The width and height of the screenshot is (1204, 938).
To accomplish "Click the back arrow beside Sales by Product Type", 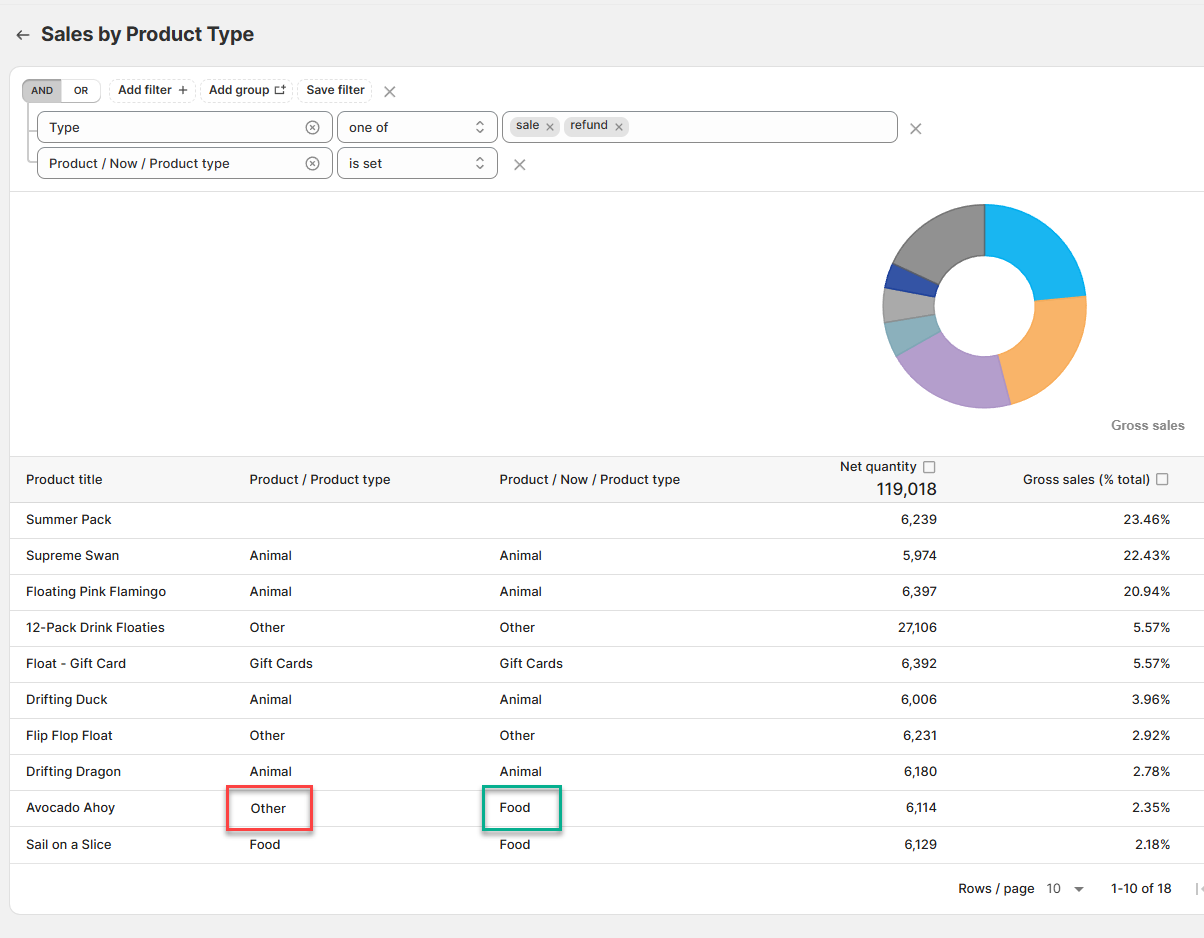I will point(22,35).
